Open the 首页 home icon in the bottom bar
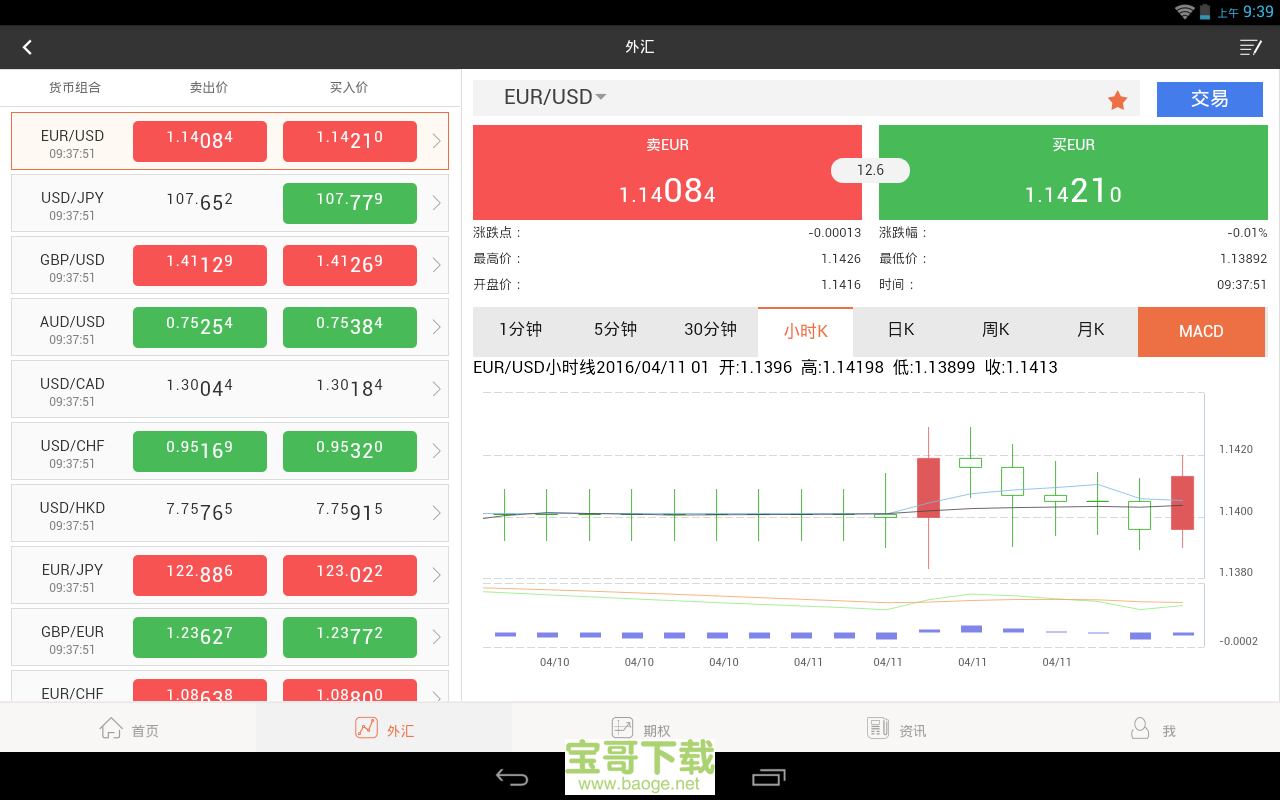 111,729
